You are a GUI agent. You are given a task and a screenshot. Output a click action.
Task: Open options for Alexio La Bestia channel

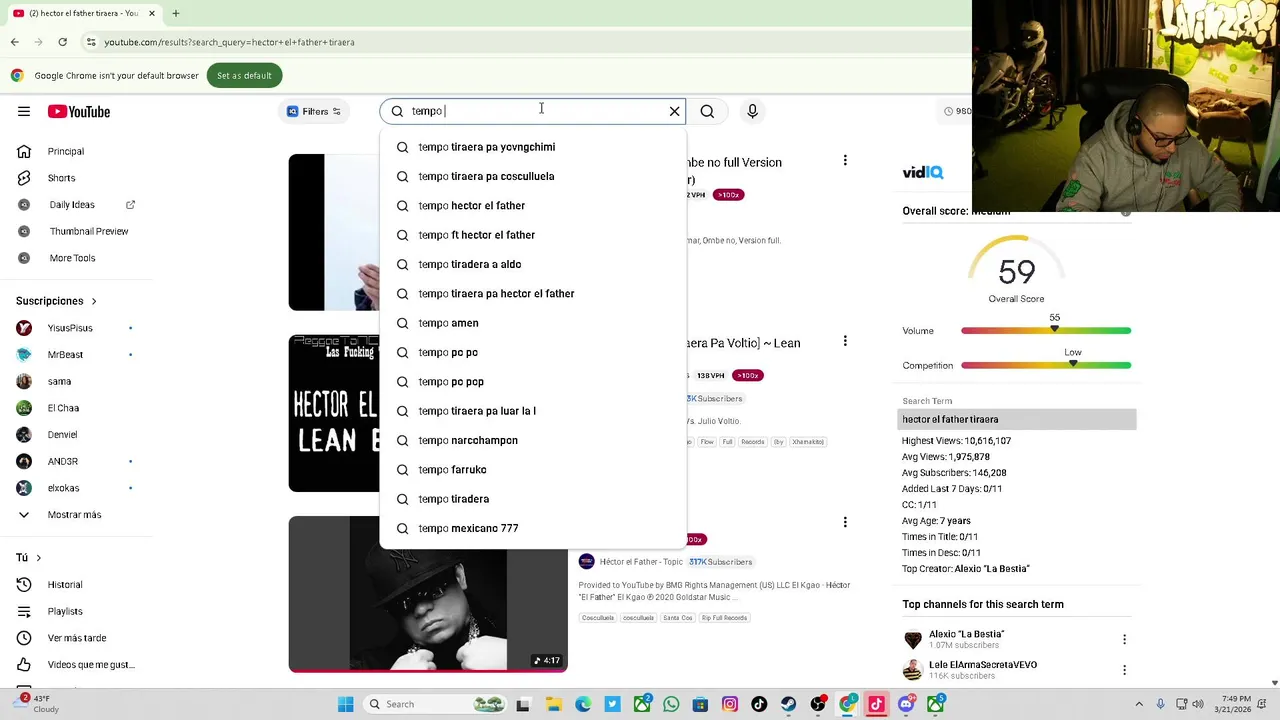1124,640
